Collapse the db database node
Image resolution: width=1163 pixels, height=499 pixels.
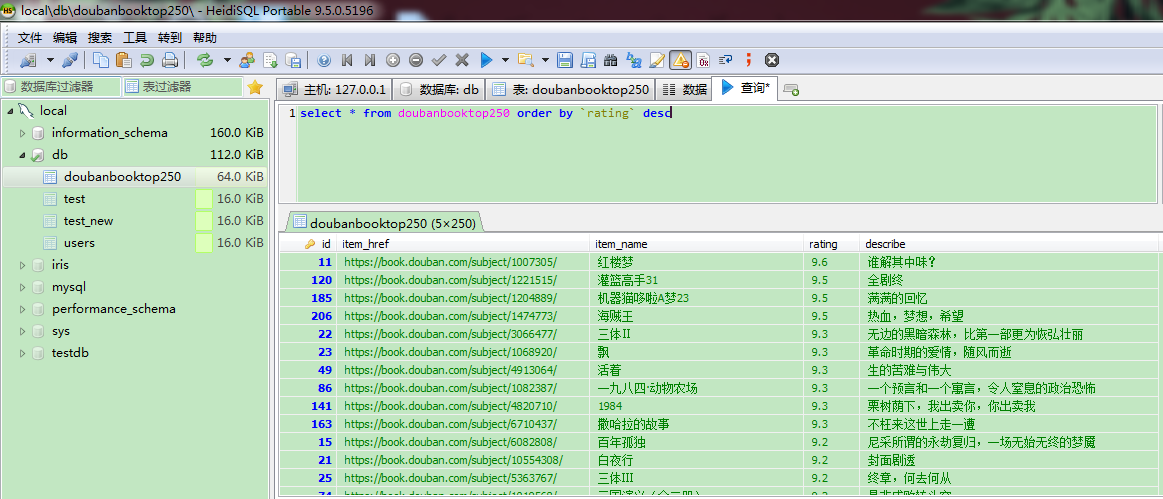pyautogui.click(x=22, y=156)
